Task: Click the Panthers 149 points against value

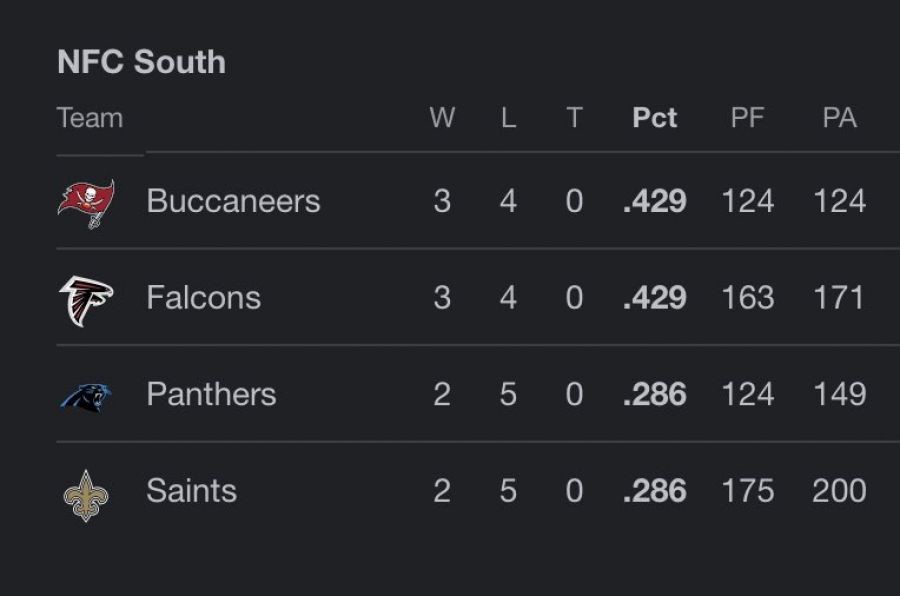Action: click(x=839, y=395)
